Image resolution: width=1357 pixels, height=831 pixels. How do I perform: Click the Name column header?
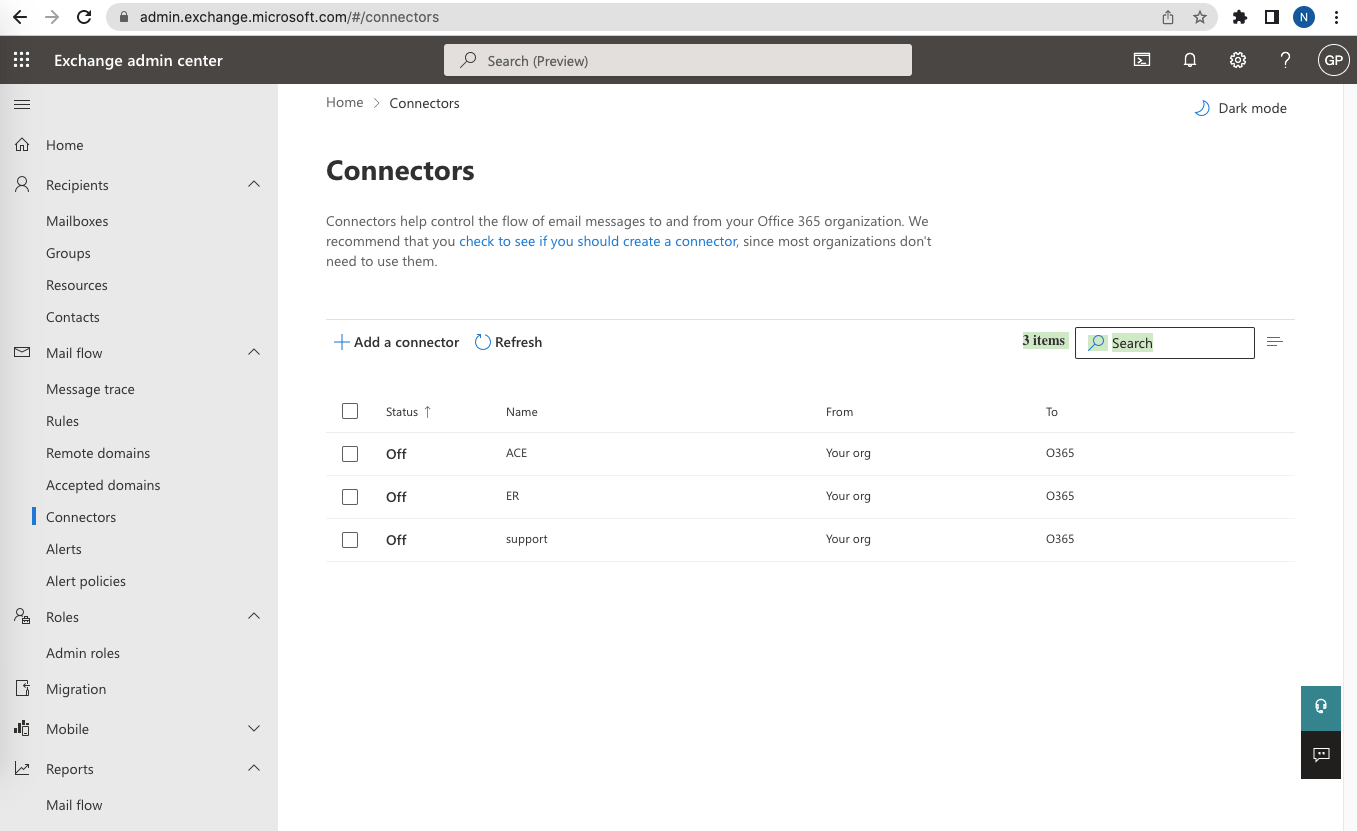point(522,412)
